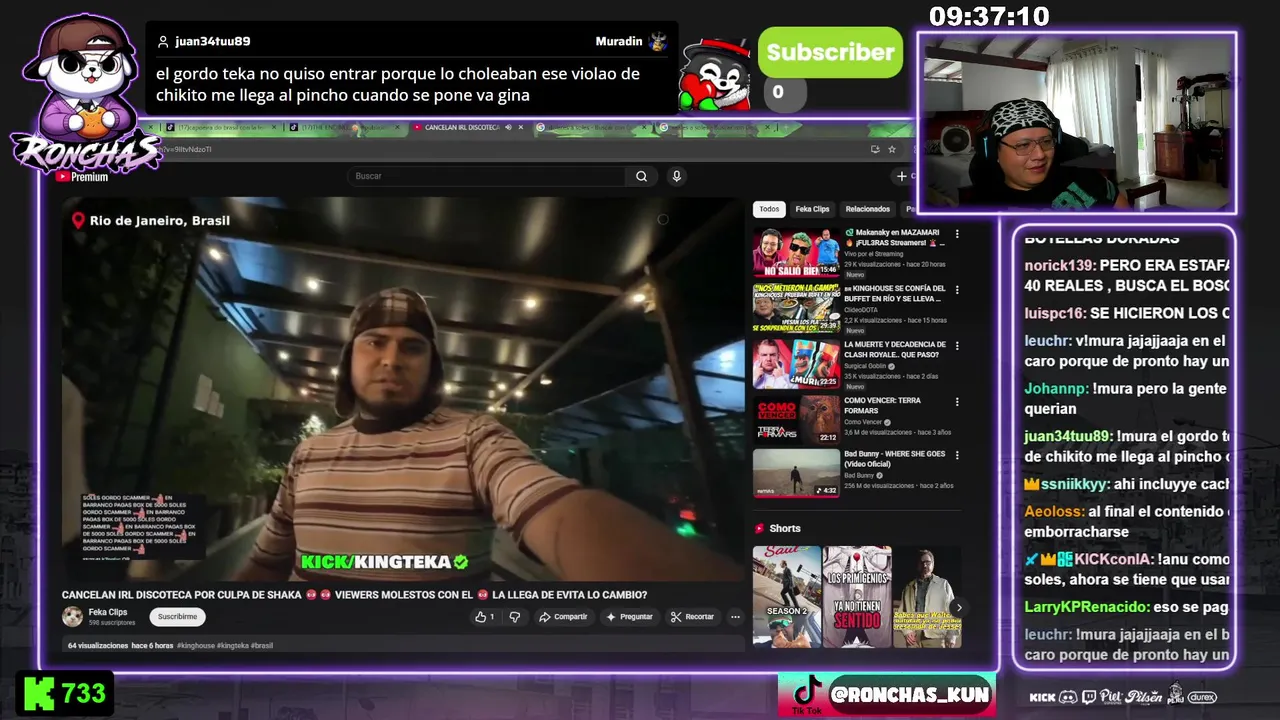Click the video title CANCELAN IRL DISCOTECA
The image size is (1280, 720).
[x=354, y=595]
